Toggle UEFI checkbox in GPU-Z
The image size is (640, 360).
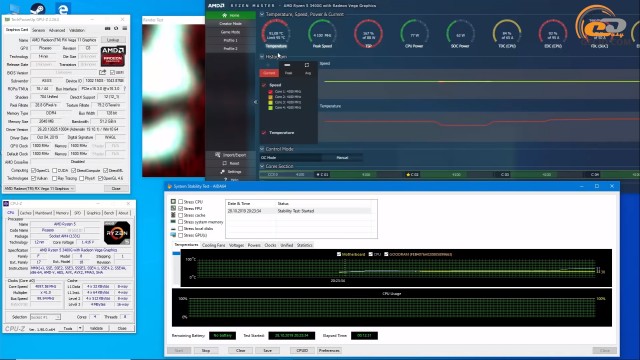coord(112,72)
